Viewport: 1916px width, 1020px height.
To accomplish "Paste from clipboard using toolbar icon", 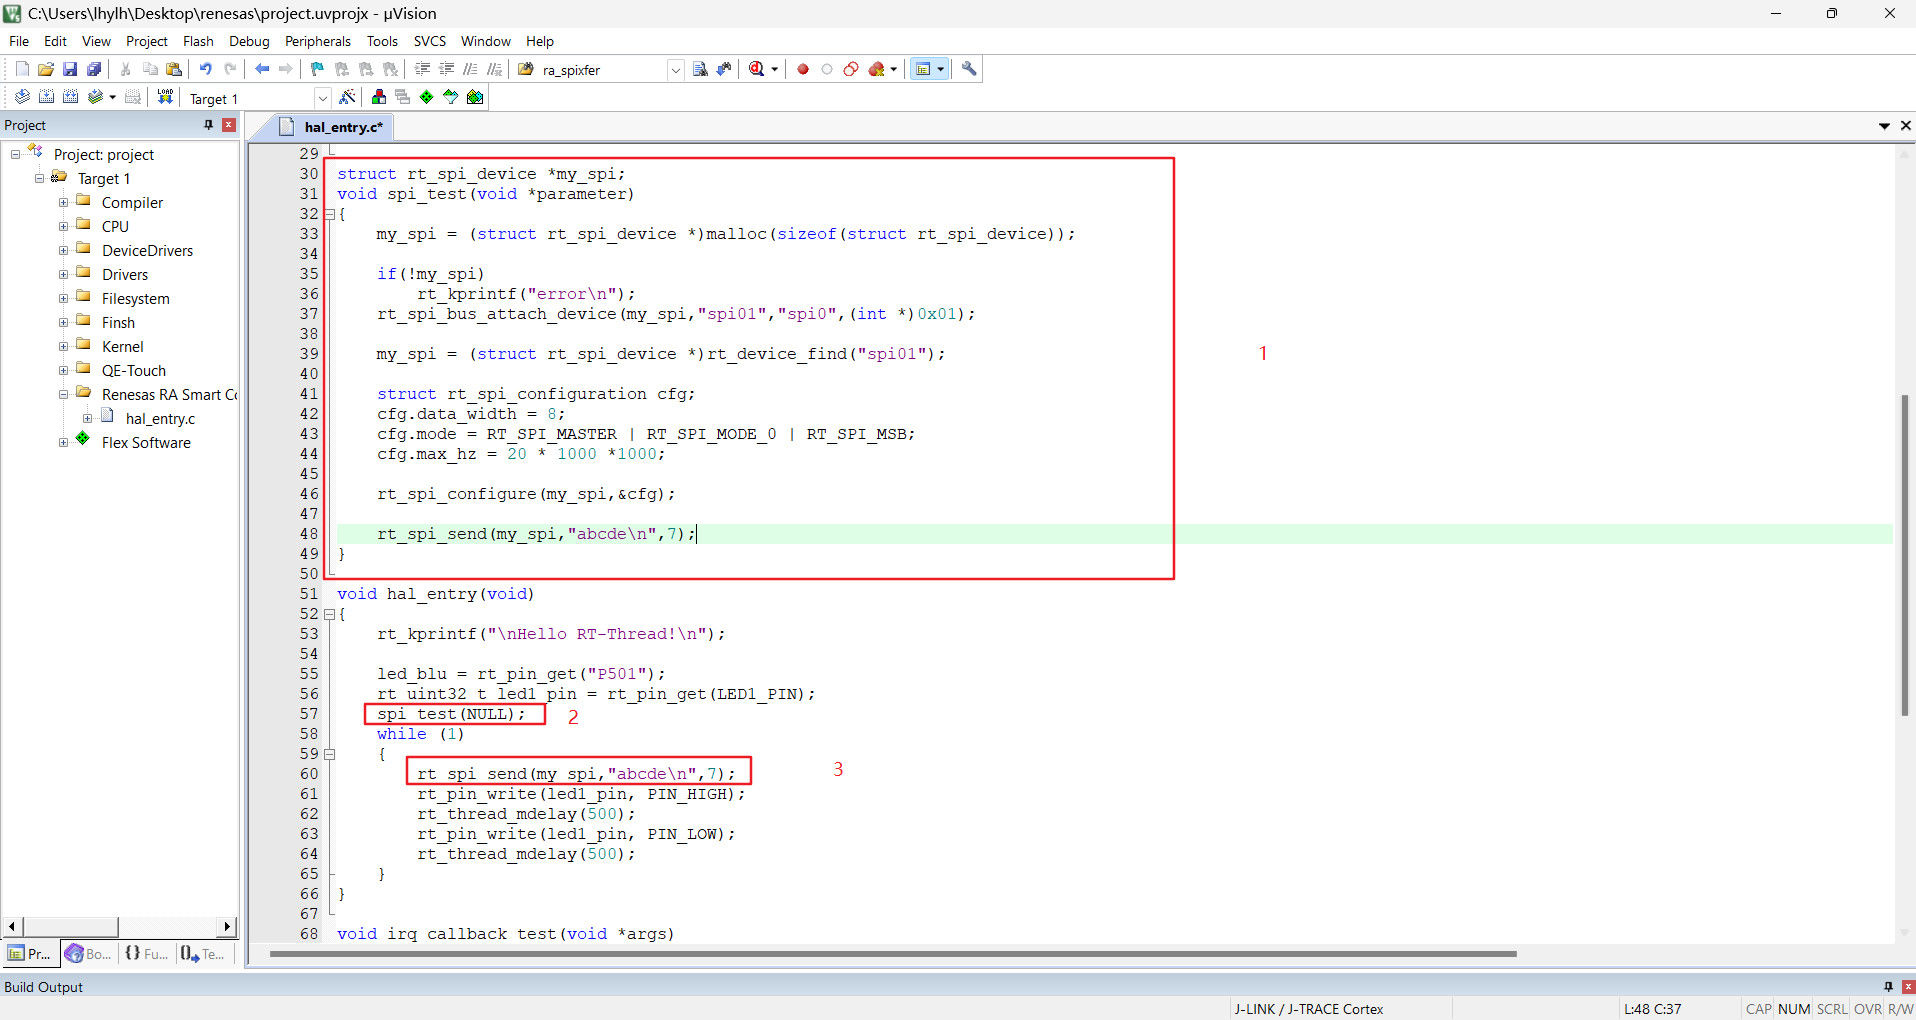I will (174, 69).
